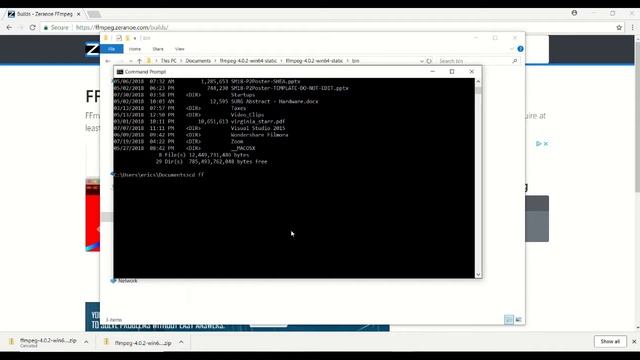640x360 pixels.
Task: Open the Home ribbon tab in Explorer
Action: pyautogui.click(x=135, y=49)
